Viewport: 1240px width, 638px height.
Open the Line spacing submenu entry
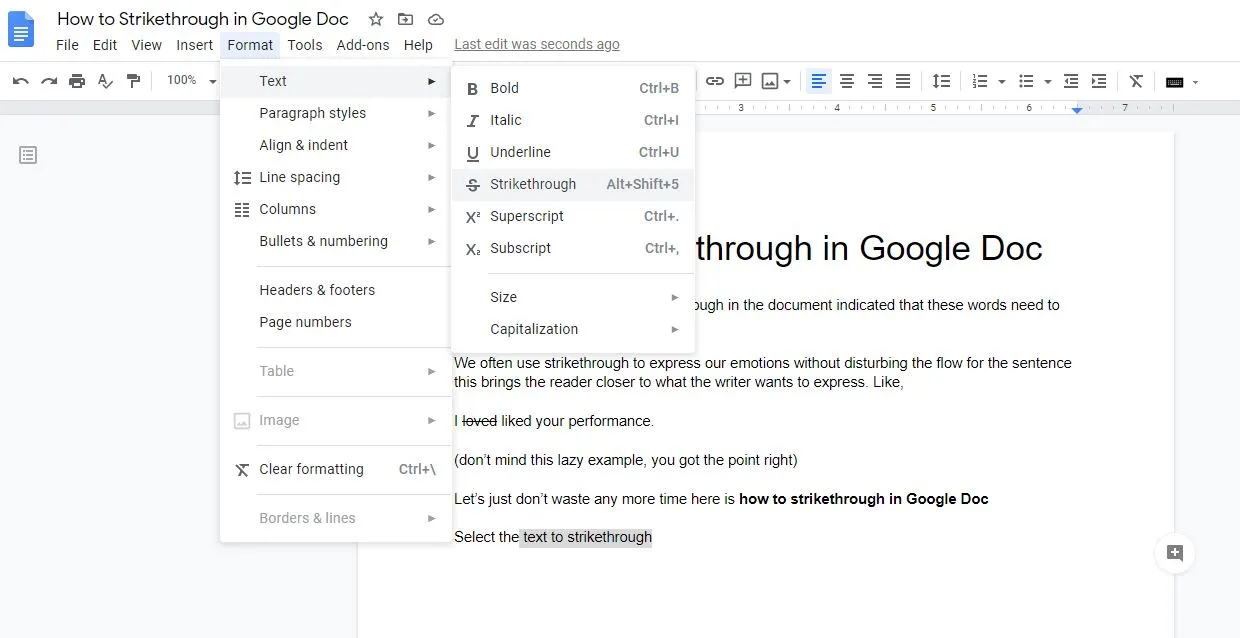[336, 177]
